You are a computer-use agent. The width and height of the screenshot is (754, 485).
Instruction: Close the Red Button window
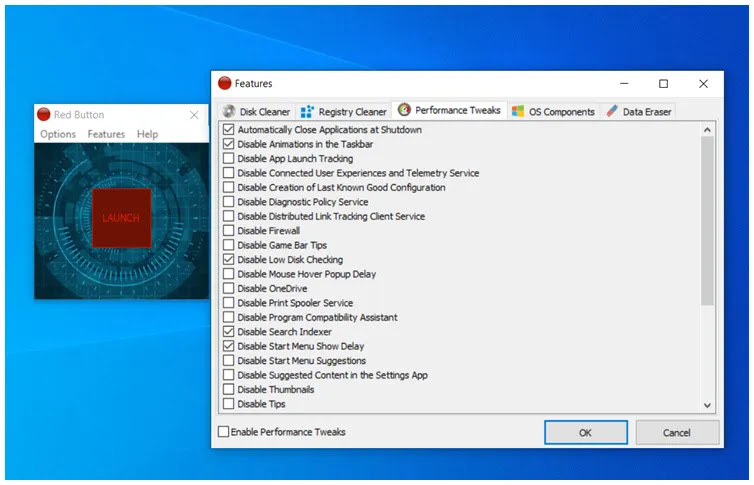click(x=194, y=115)
